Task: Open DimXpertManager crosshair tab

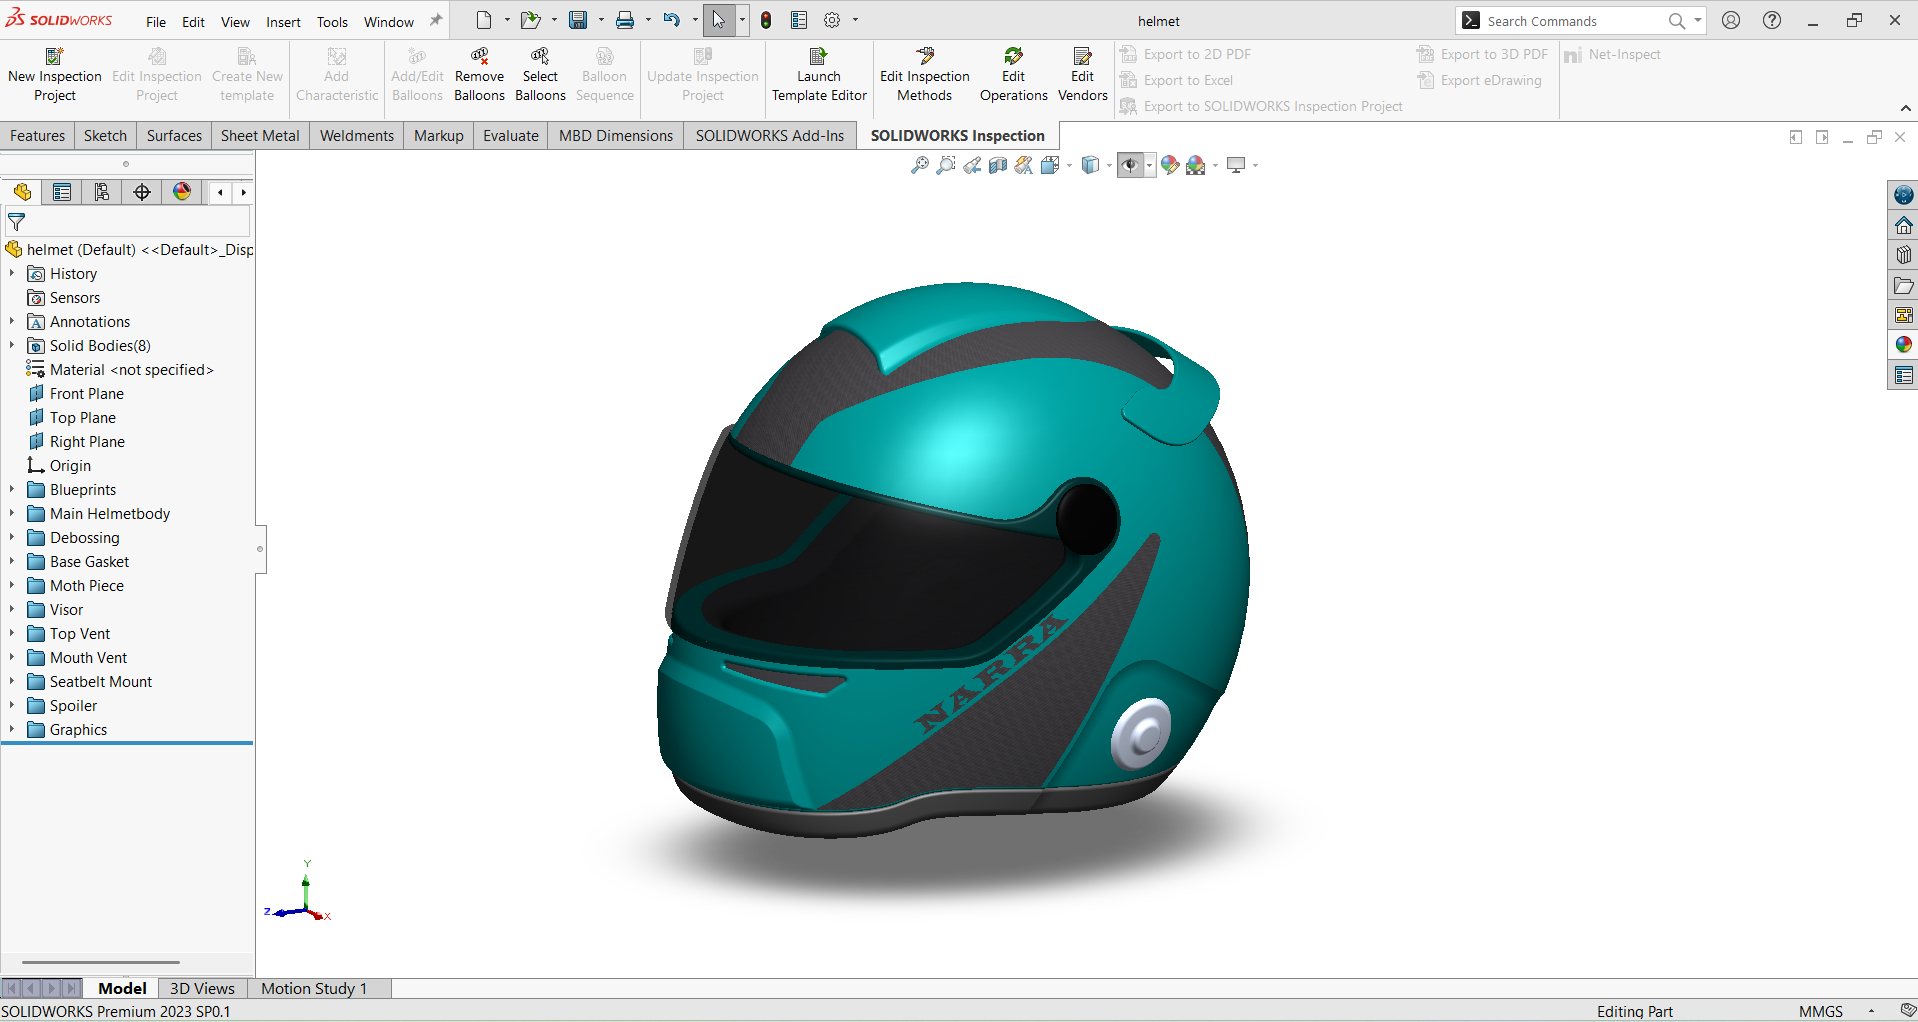Action: tap(142, 192)
